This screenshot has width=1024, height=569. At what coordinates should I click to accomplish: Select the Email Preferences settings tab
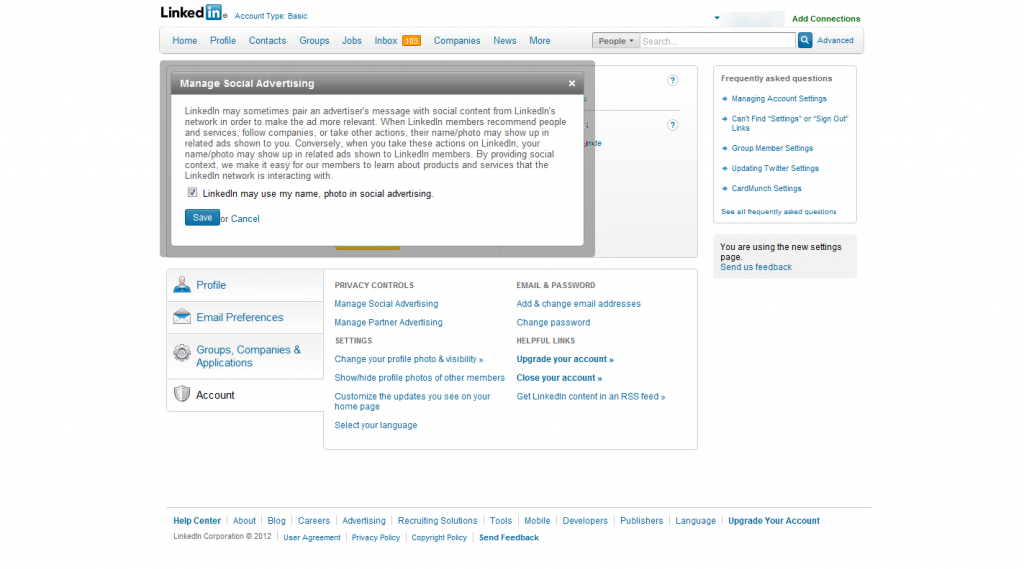[245, 317]
